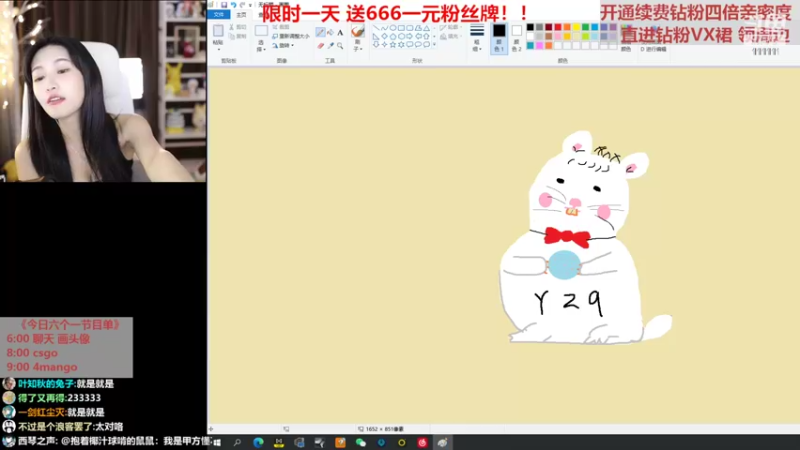Click the Paint app icon on taskbar
The height and width of the screenshot is (450, 800).
pyautogui.click(x=442, y=442)
